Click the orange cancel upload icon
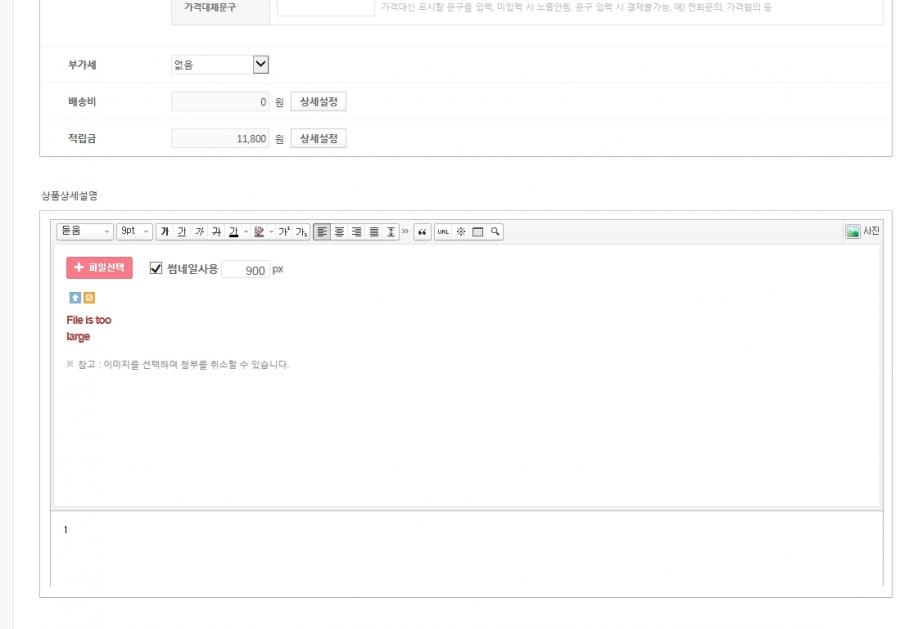The image size is (900, 629). click(x=89, y=298)
